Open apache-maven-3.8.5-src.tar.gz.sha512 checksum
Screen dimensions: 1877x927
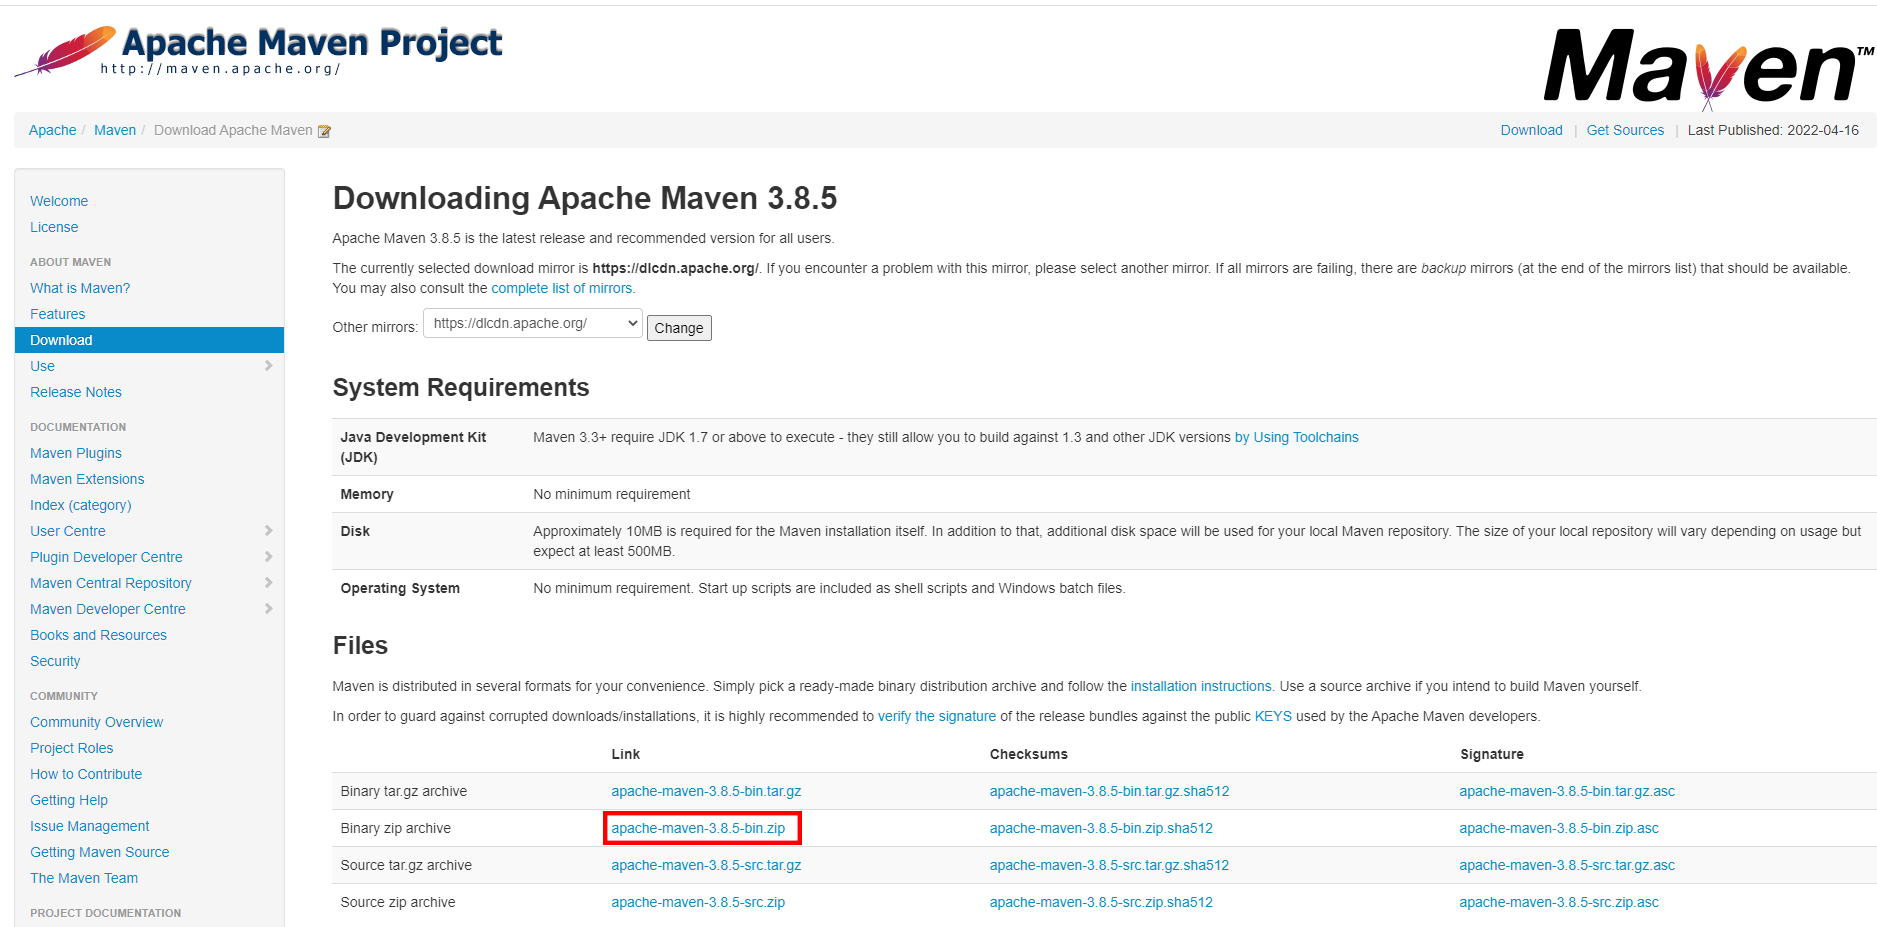[x=1109, y=865]
